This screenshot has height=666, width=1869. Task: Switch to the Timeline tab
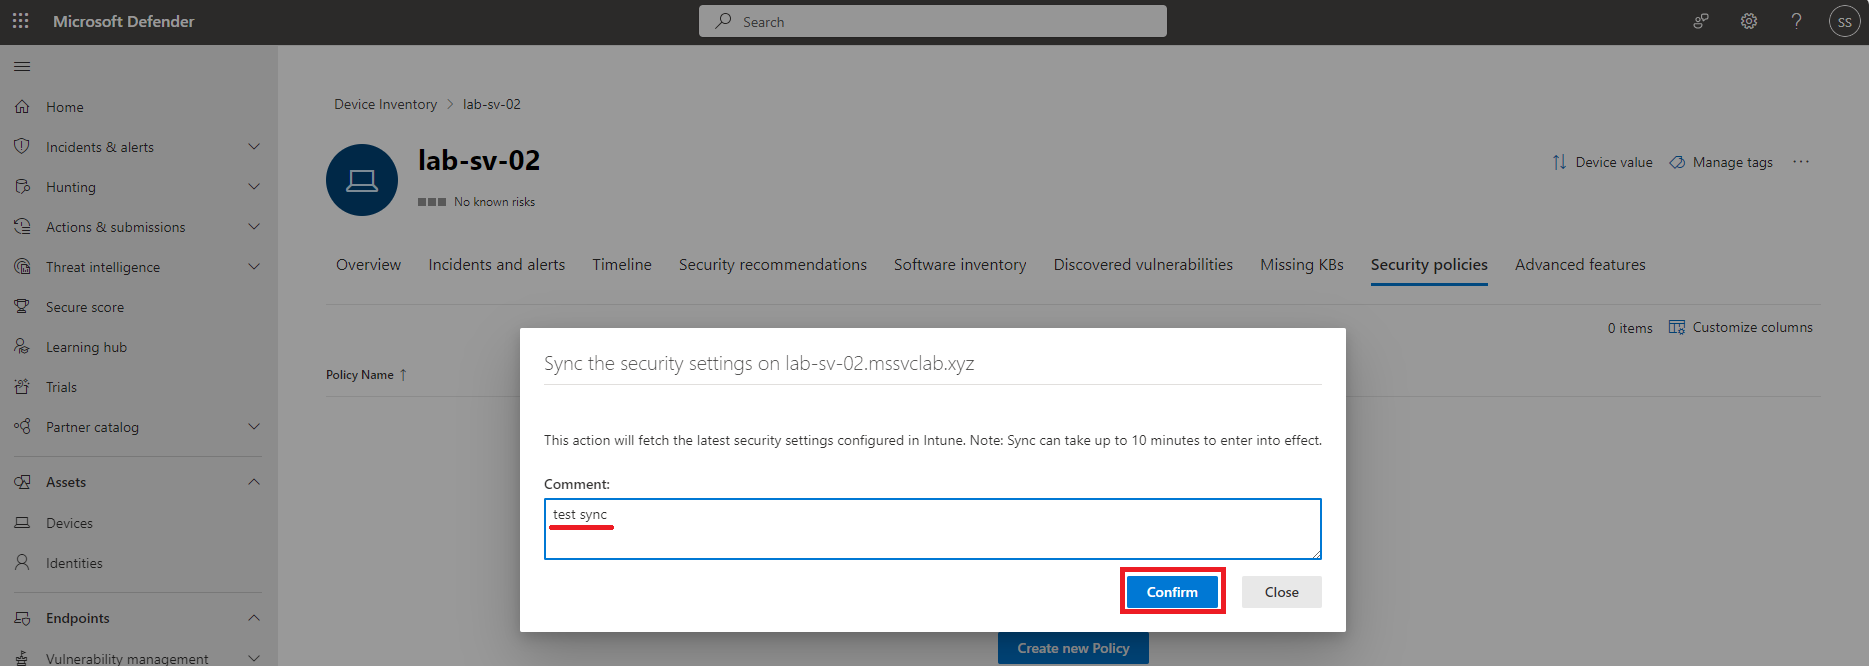click(x=622, y=265)
